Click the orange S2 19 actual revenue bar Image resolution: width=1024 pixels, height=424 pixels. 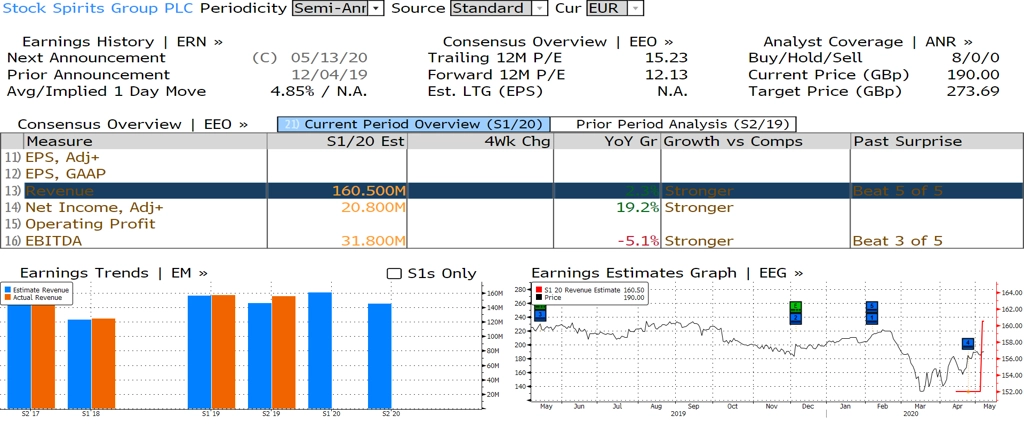coord(283,353)
